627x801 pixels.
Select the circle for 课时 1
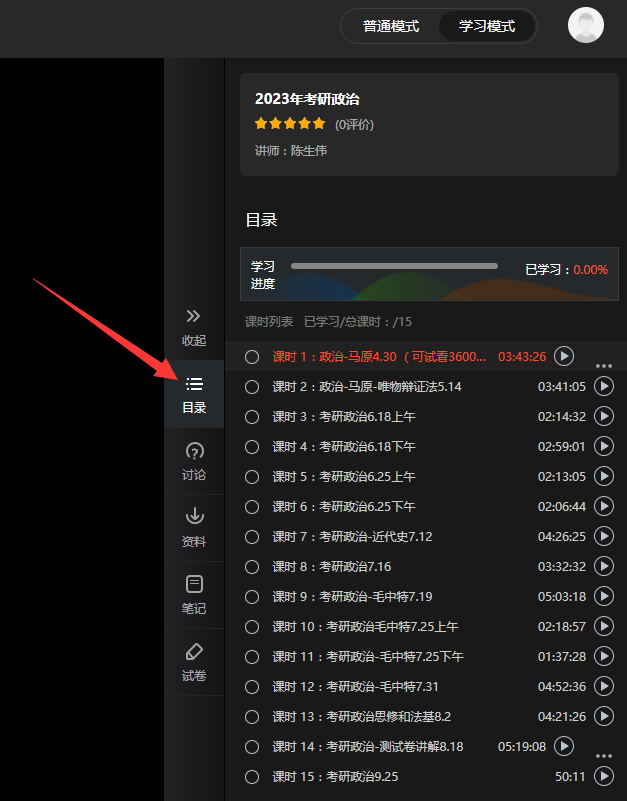252,357
